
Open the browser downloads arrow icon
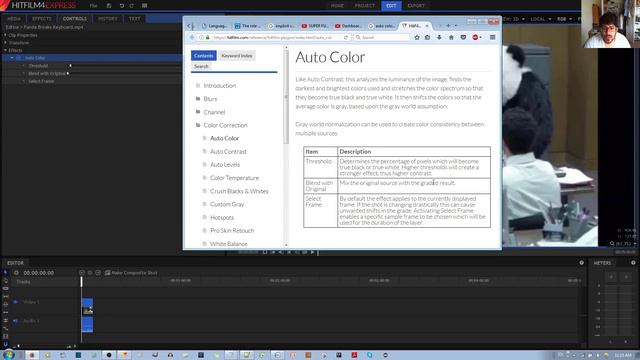[439, 37]
